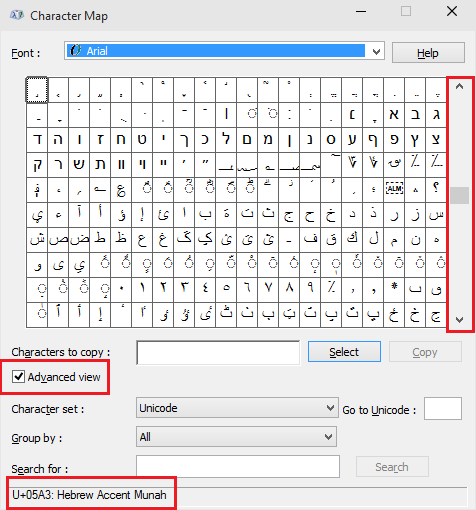Pick the Arabic-Indic digit four ٤ cell

[x=205, y=290]
